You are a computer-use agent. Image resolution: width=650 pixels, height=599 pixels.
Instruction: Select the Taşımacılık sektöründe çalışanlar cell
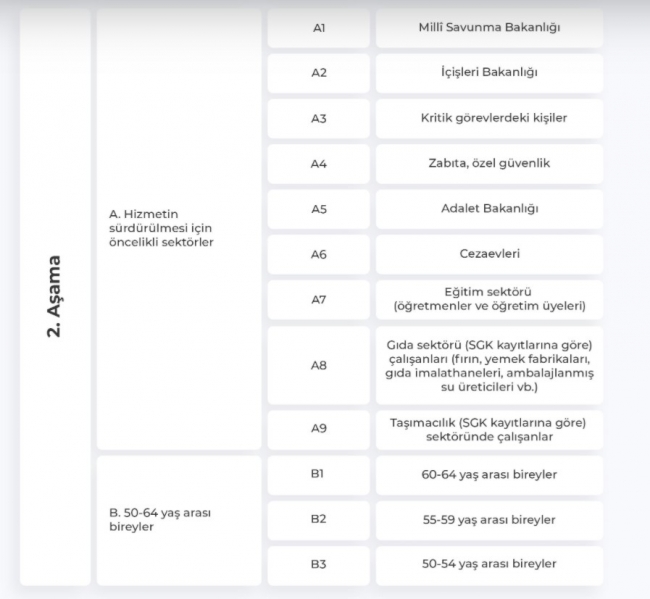[489, 429]
